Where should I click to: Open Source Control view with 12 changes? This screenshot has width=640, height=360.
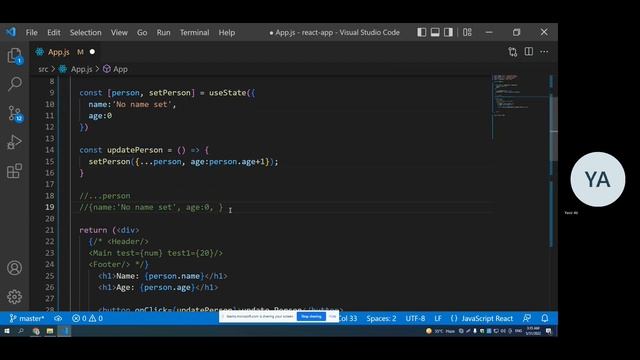[15, 113]
